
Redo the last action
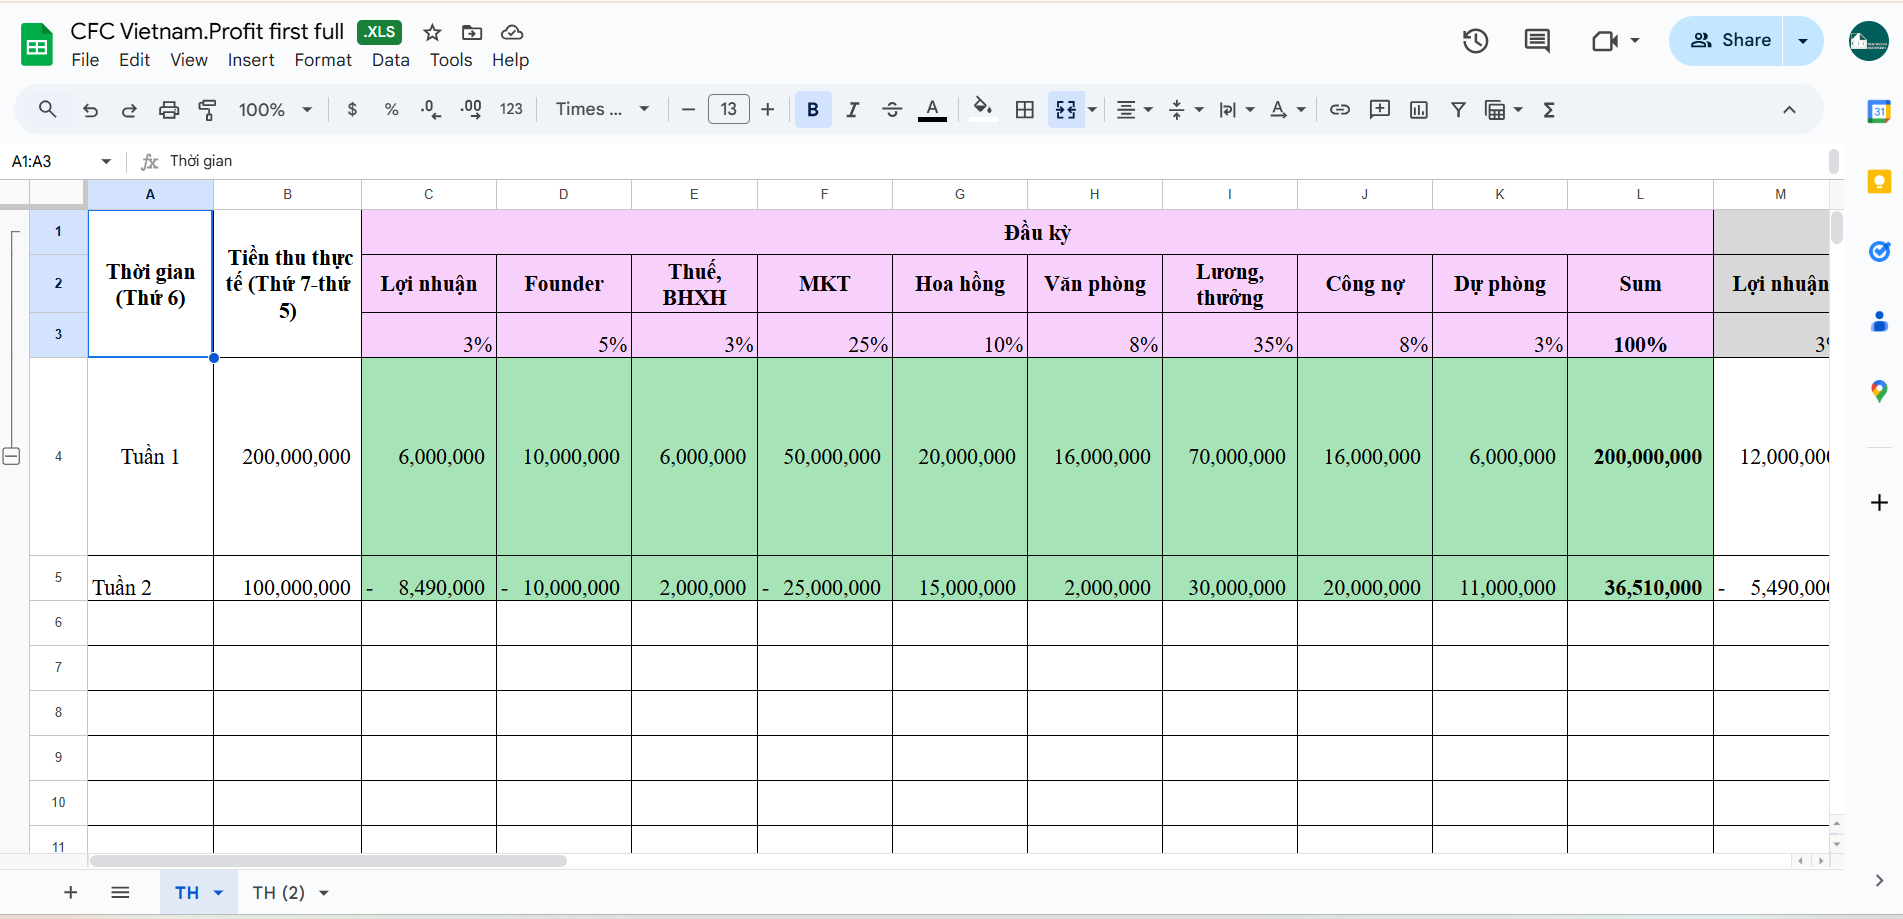coord(129,110)
